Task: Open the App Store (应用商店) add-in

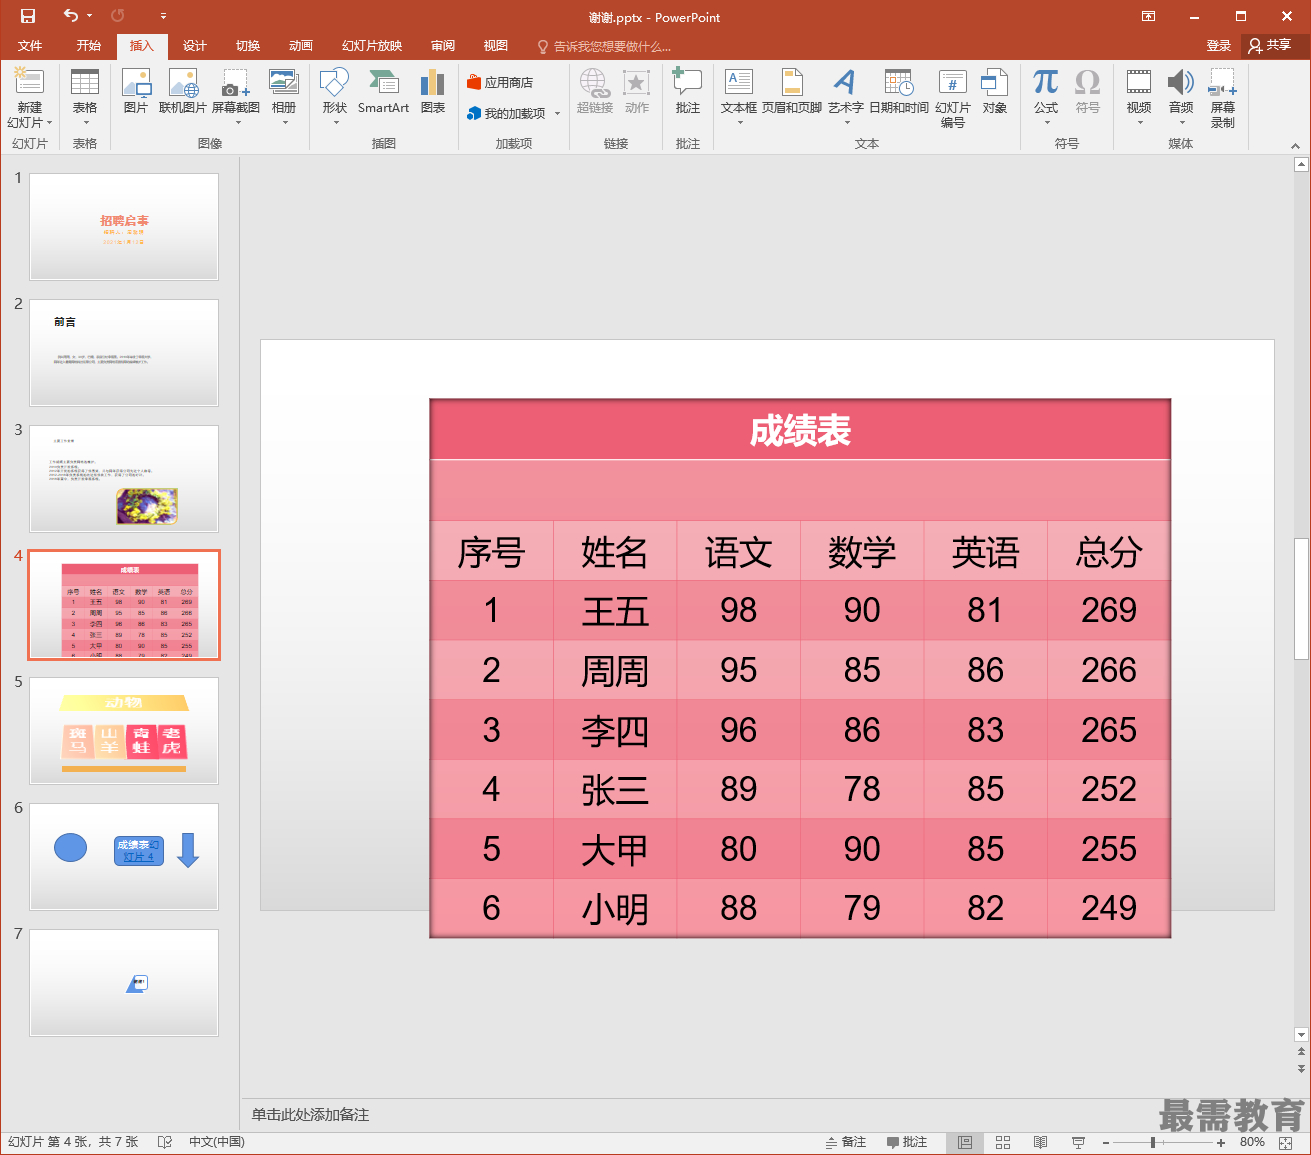Action: pyautogui.click(x=500, y=83)
